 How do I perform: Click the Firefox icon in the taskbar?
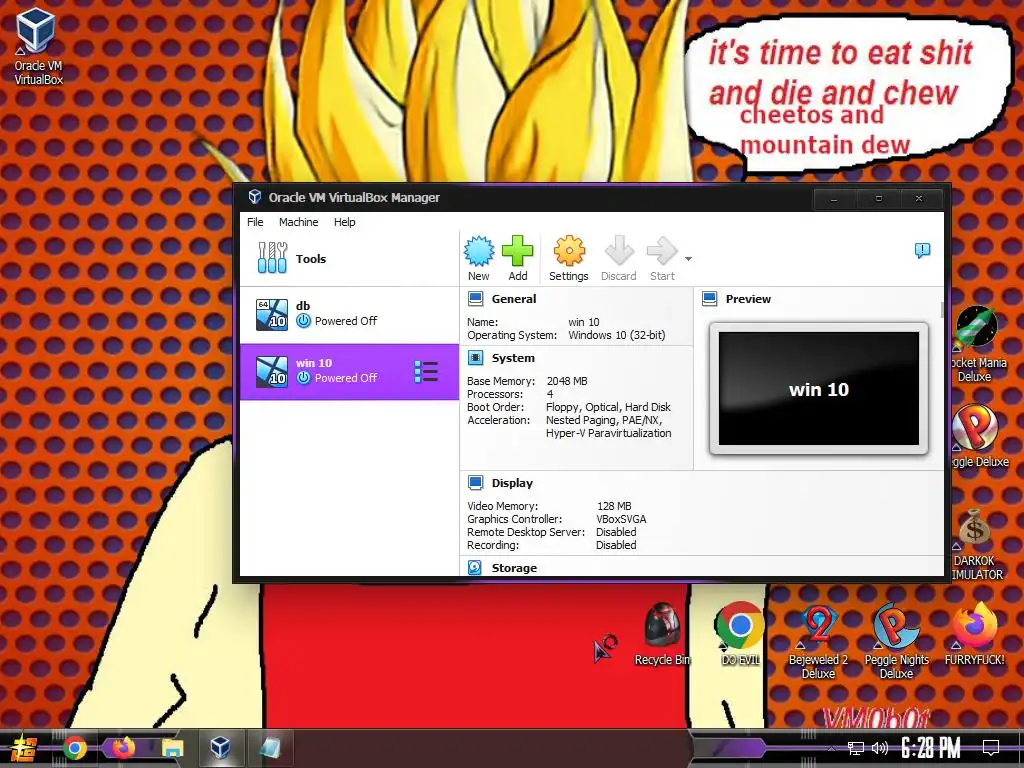(x=123, y=748)
